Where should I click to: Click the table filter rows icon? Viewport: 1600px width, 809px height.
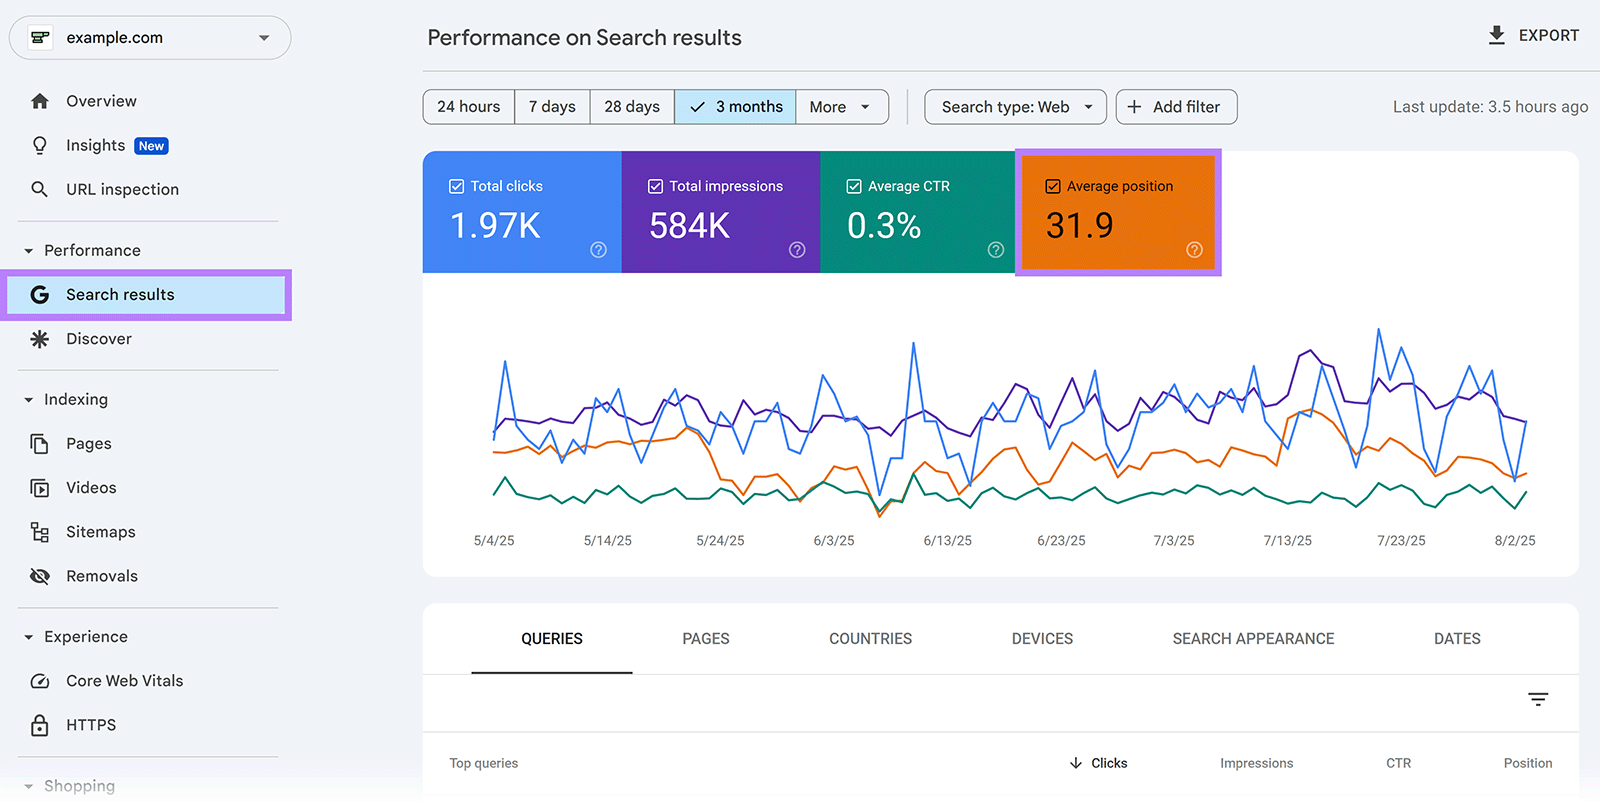click(1538, 699)
